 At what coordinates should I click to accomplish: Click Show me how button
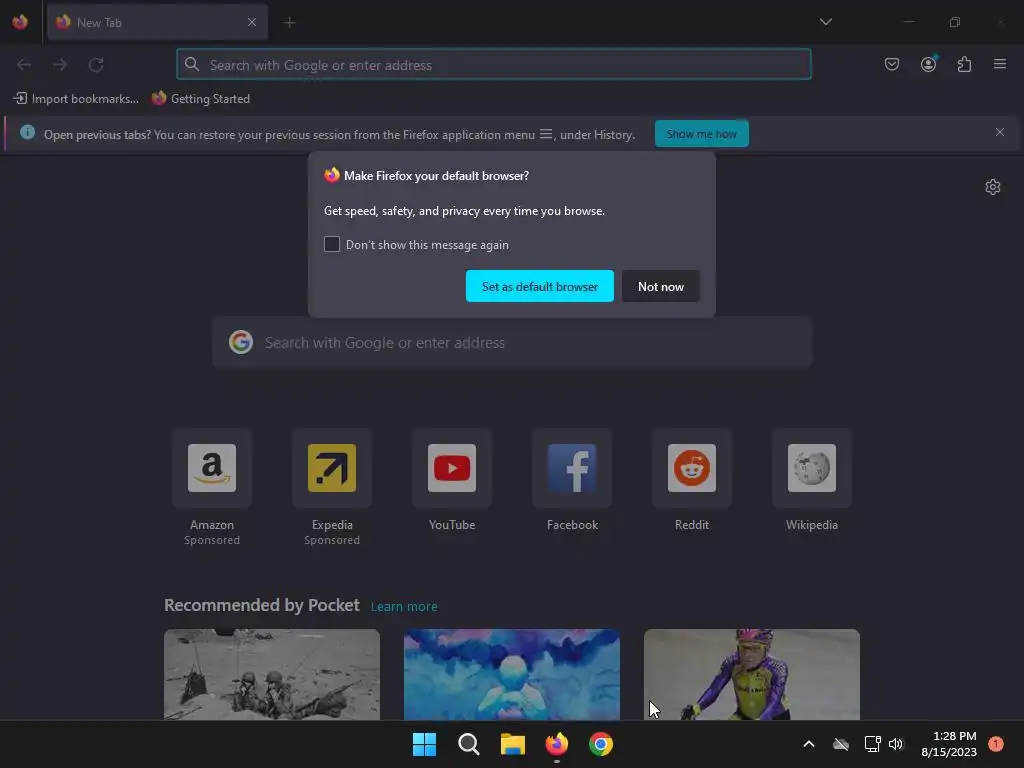(x=701, y=134)
